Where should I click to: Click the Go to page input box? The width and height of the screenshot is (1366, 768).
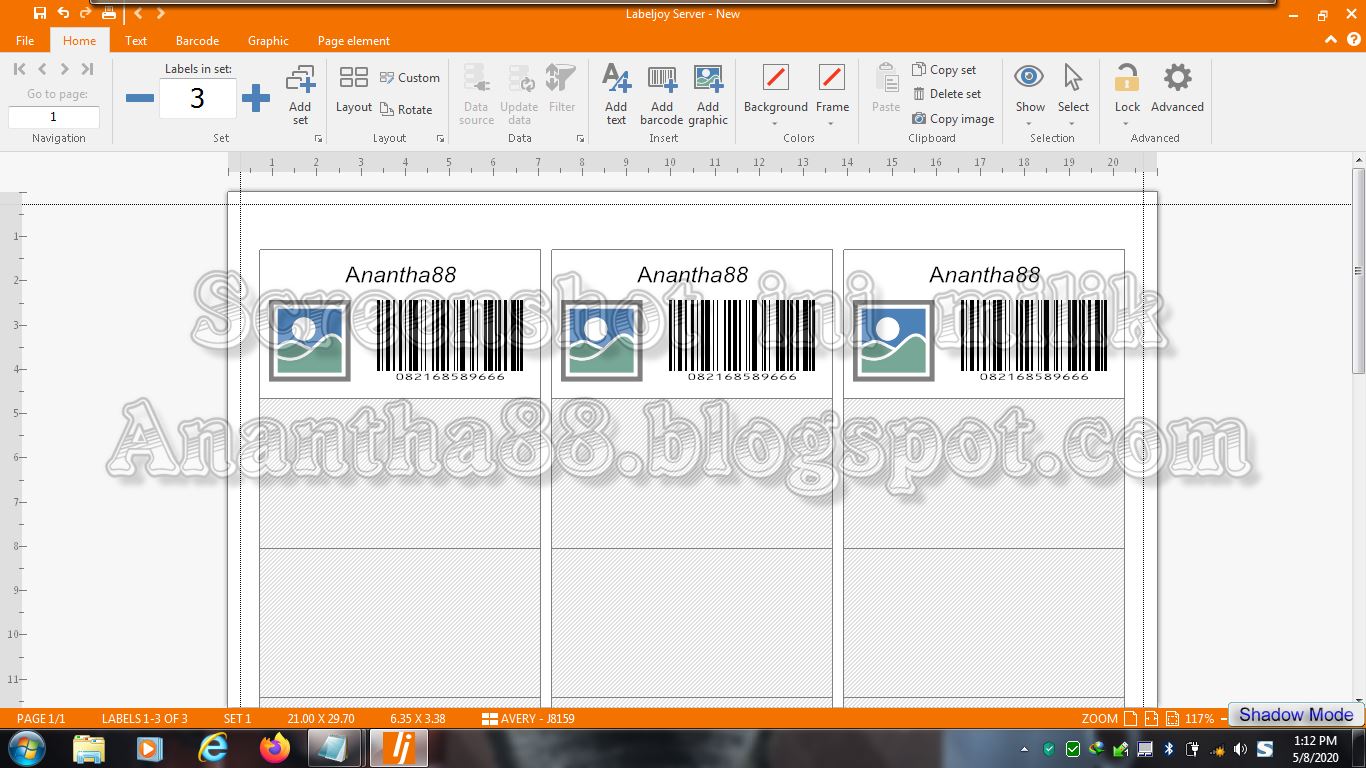click(54, 117)
